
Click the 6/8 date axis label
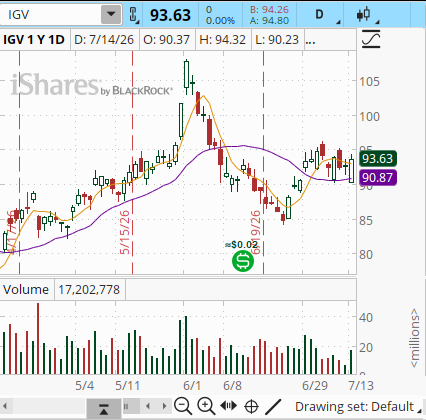tap(232, 386)
